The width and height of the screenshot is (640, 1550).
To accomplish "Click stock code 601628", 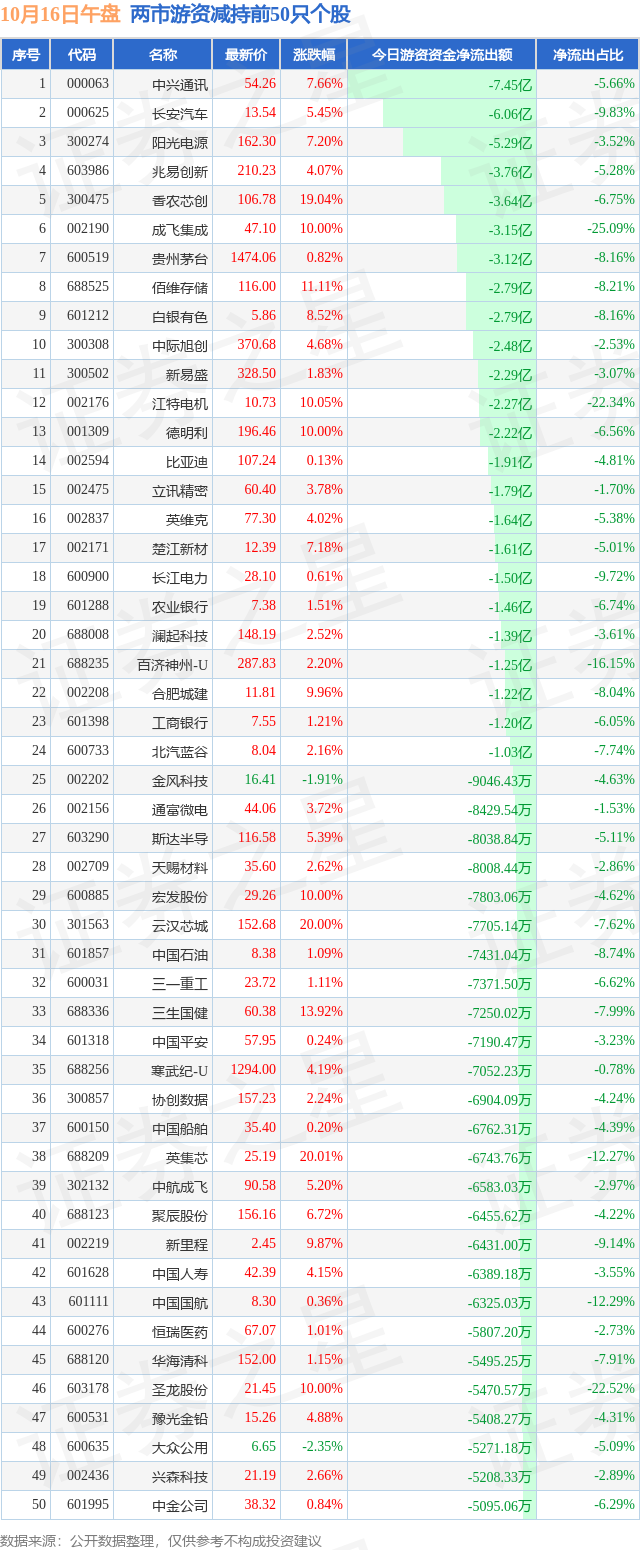I will pyautogui.click(x=88, y=1273).
